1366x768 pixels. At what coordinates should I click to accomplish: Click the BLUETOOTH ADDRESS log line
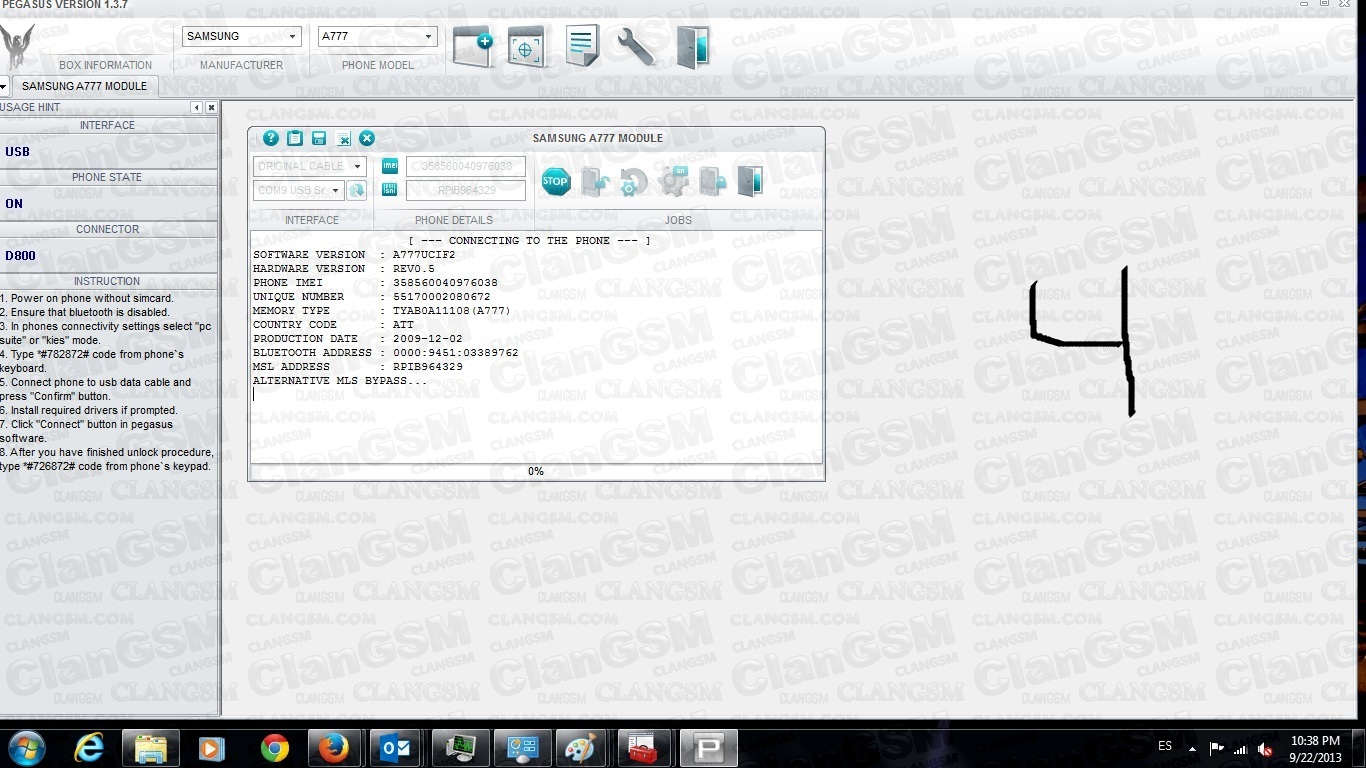[386, 353]
